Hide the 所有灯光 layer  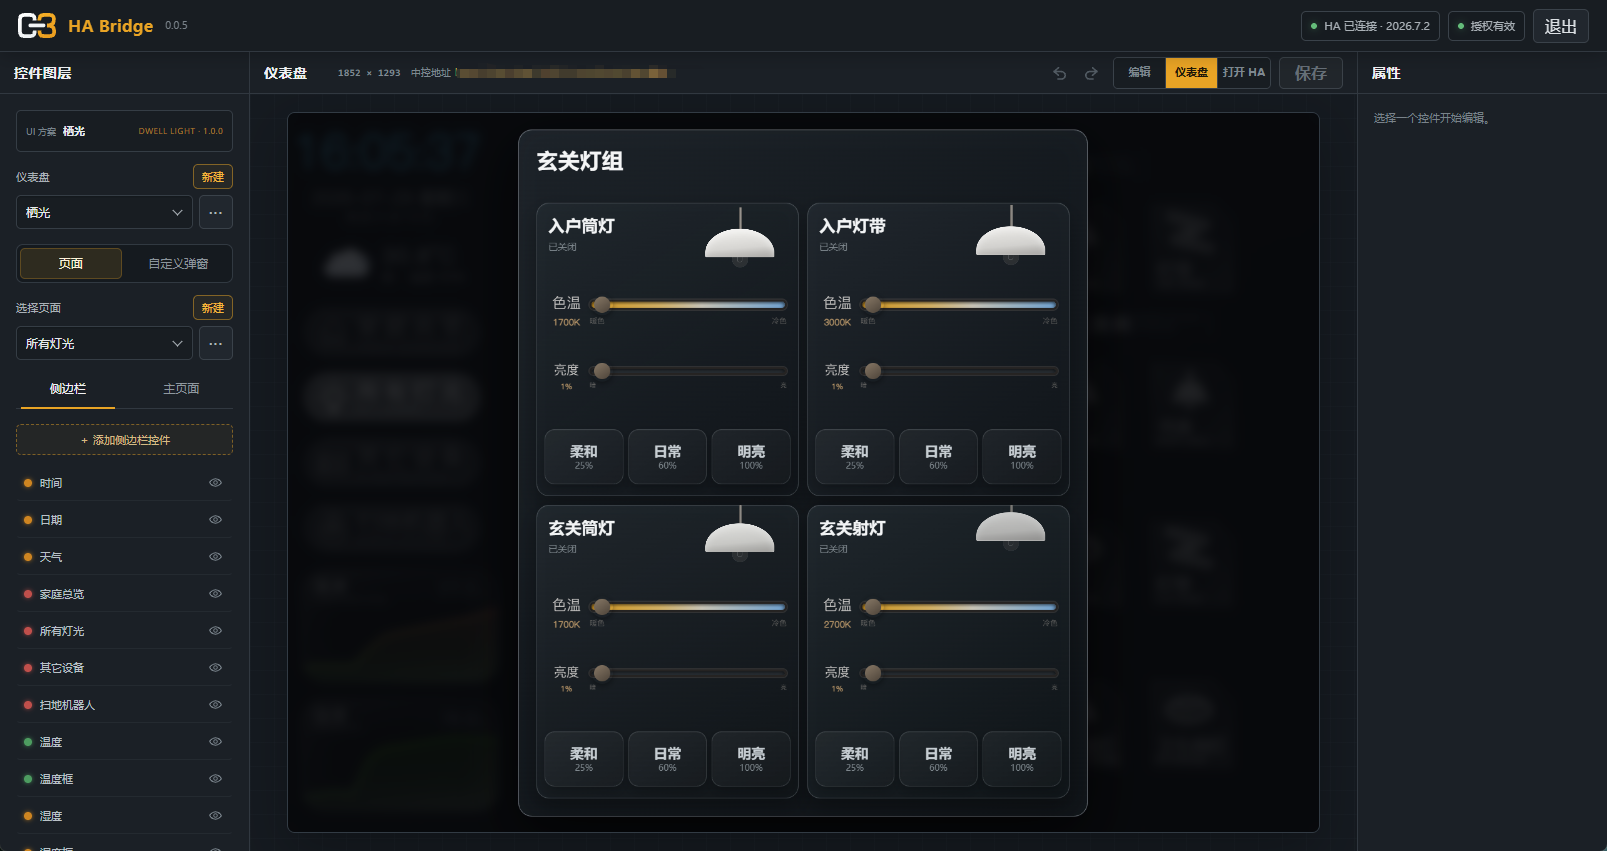tap(215, 631)
